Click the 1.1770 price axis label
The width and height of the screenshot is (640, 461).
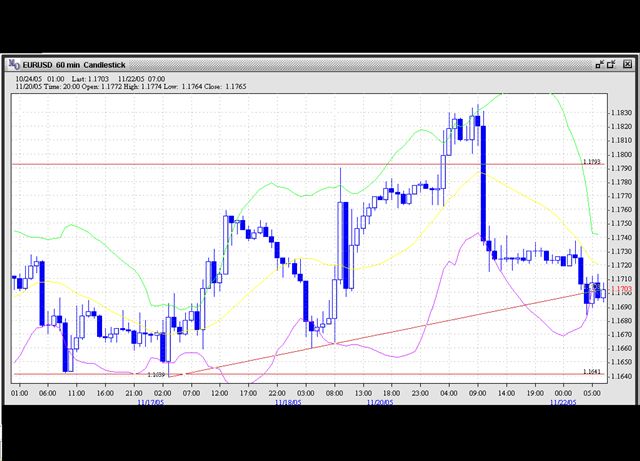620,196
